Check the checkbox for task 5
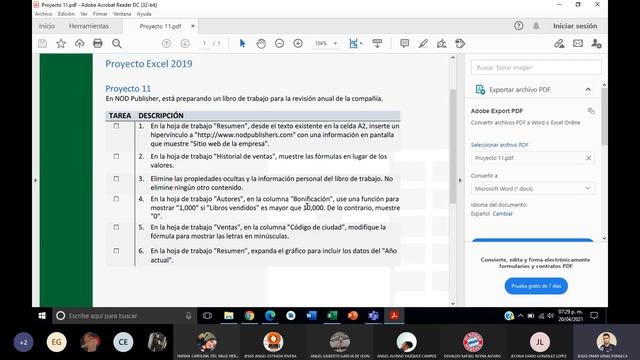 [116, 227]
